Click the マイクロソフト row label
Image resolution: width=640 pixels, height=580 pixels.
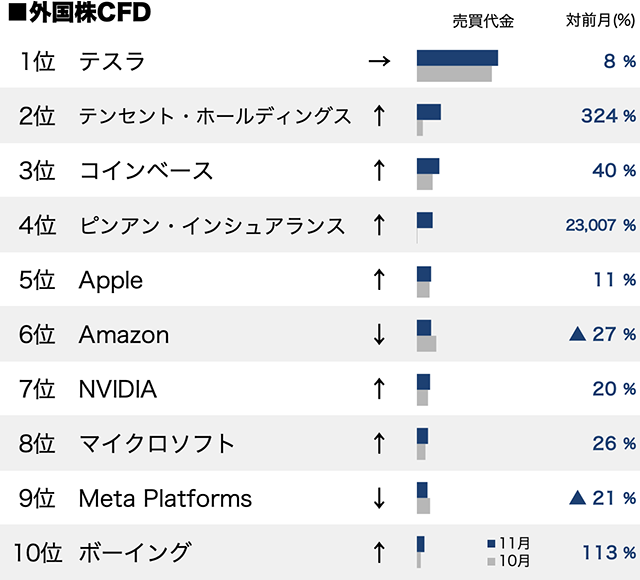pos(157,443)
